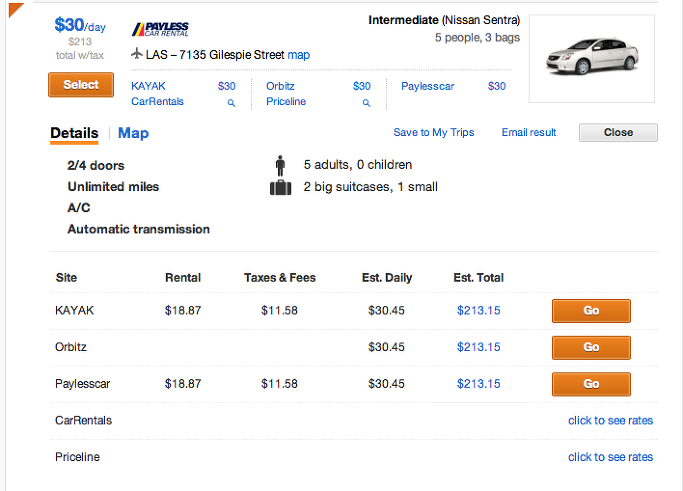Click the magnifier icon next to CarRentals
683x491 pixels.
[231, 103]
